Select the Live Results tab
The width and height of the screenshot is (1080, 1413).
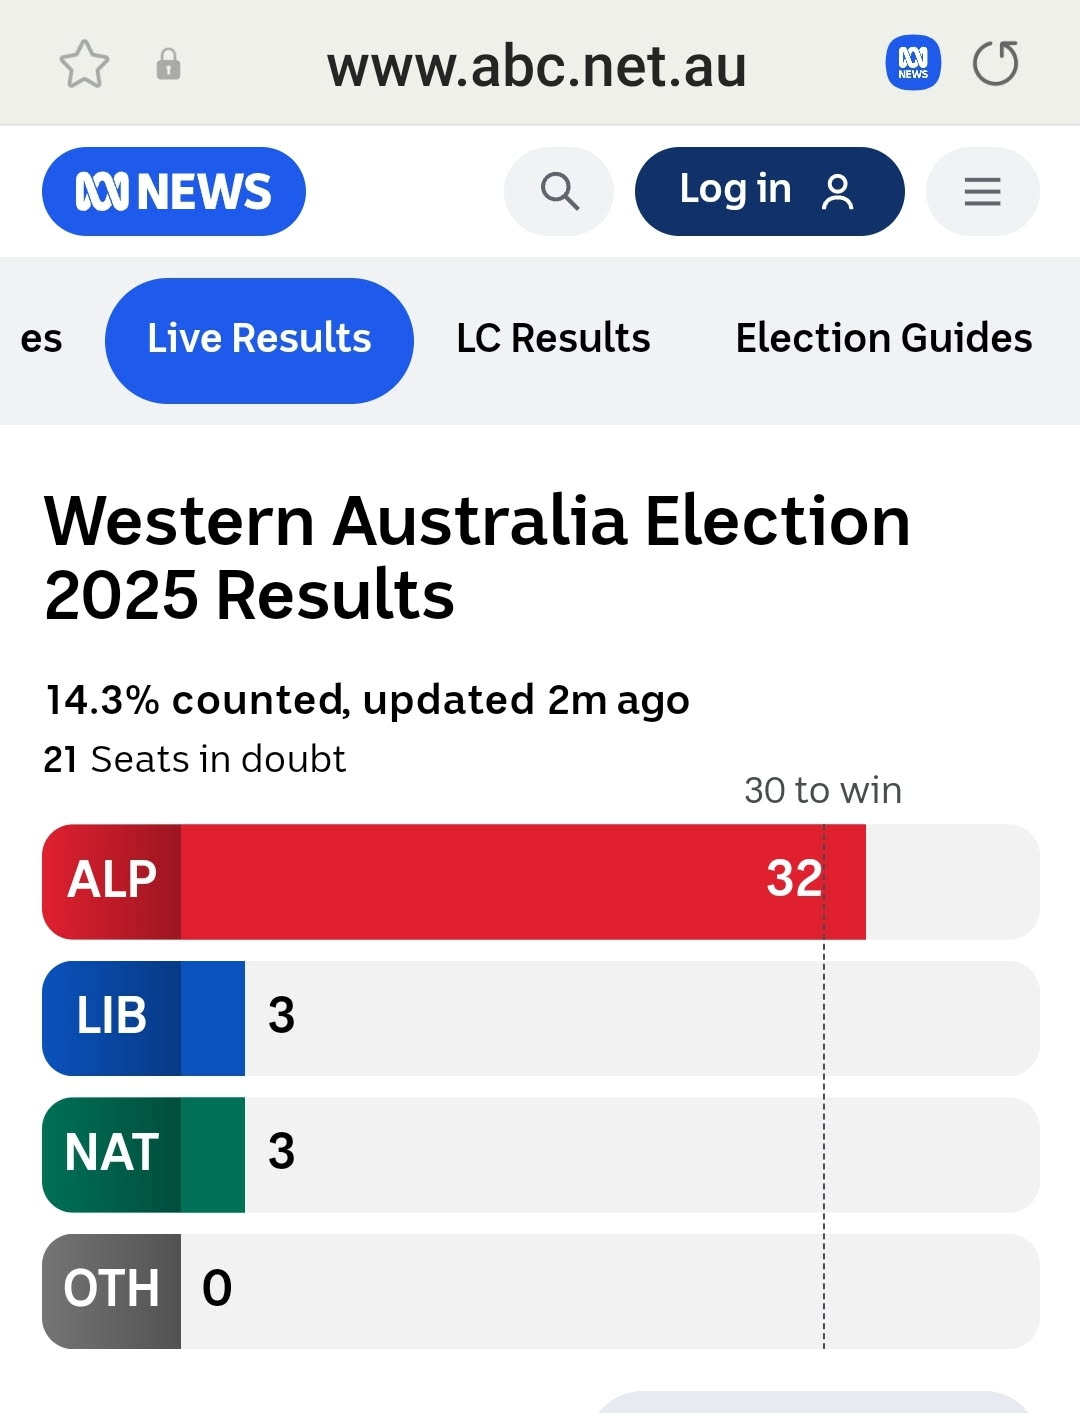259,340
